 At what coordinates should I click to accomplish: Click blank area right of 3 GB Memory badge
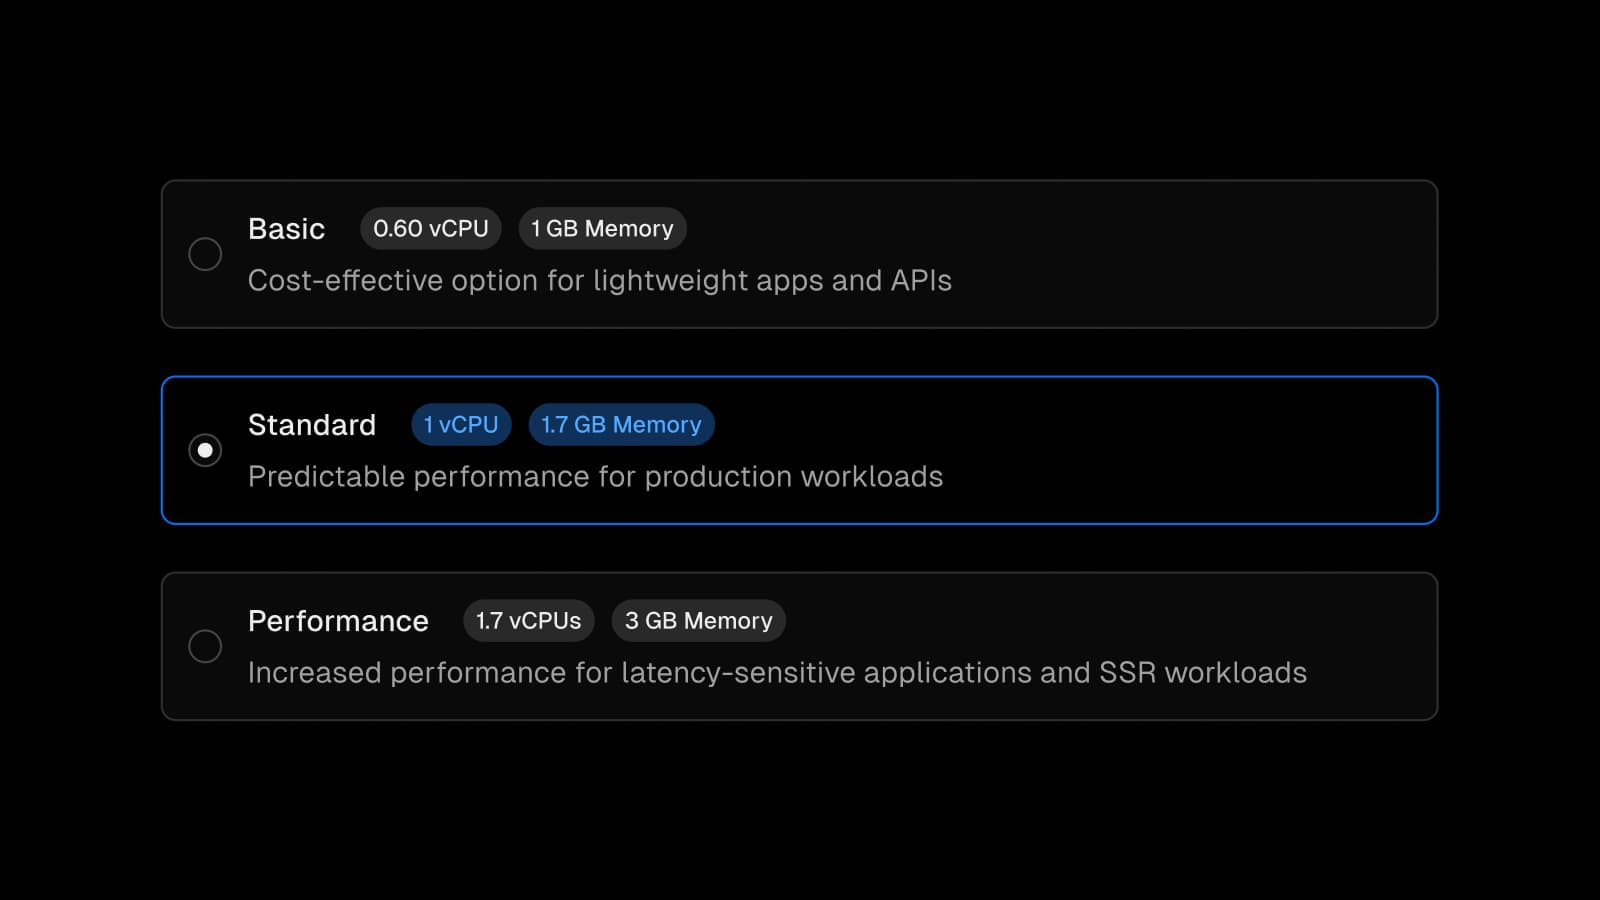tap(1100, 620)
